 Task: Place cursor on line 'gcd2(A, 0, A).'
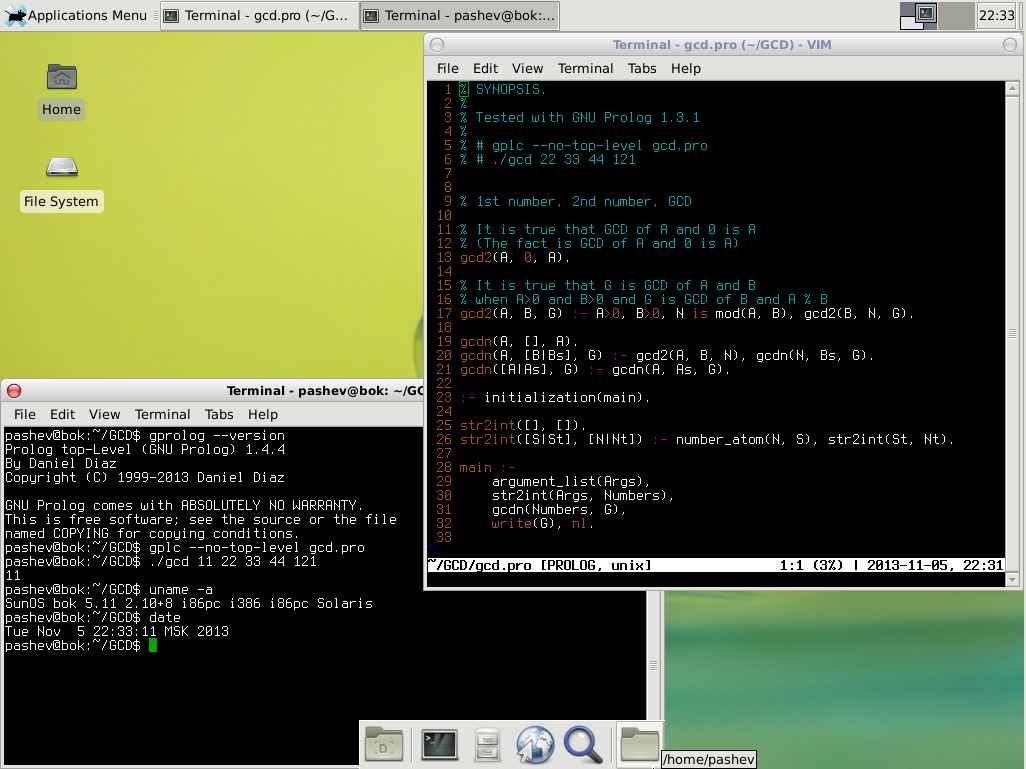(515, 257)
